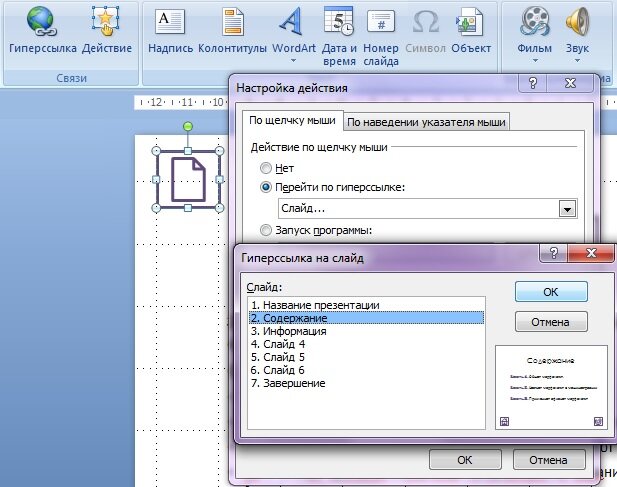Screen dimensions: 617x487
Task: Expand the Звук dropdown arrow
Action: 577,61
